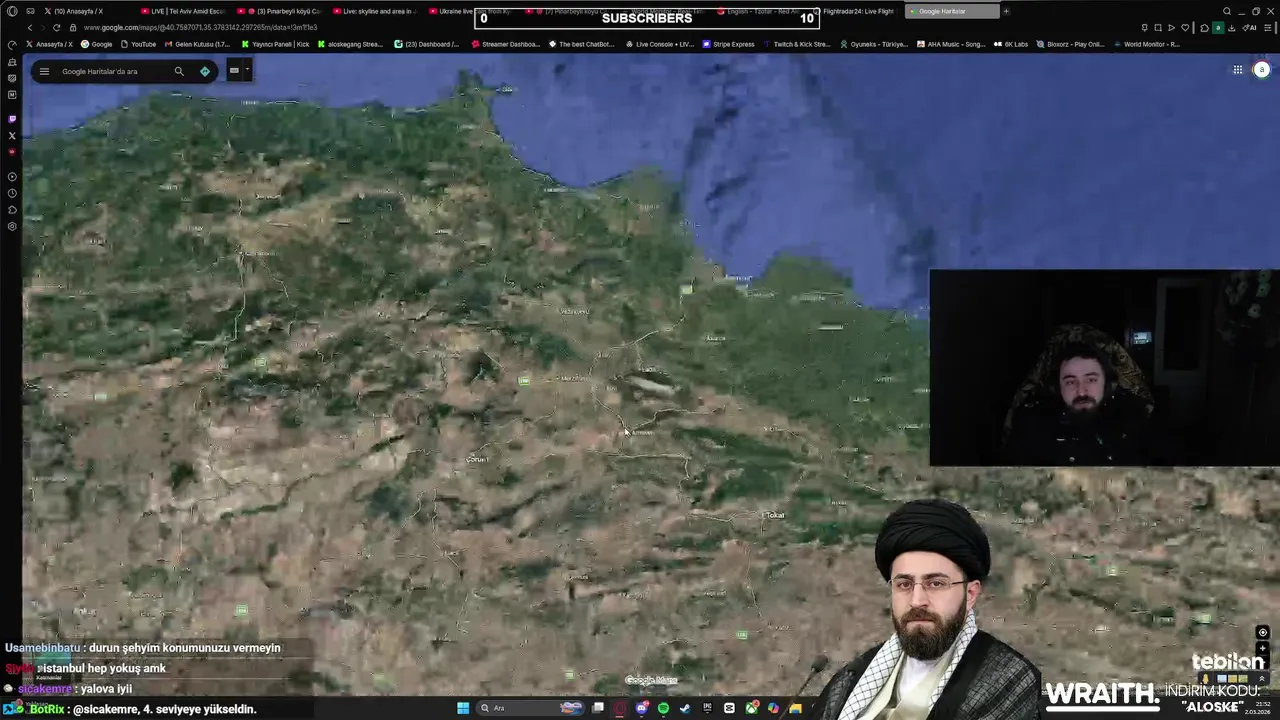Open a new browser tab with plus
Image resolution: width=1280 pixels, height=720 pixels.
click(x=1006, y=11)
